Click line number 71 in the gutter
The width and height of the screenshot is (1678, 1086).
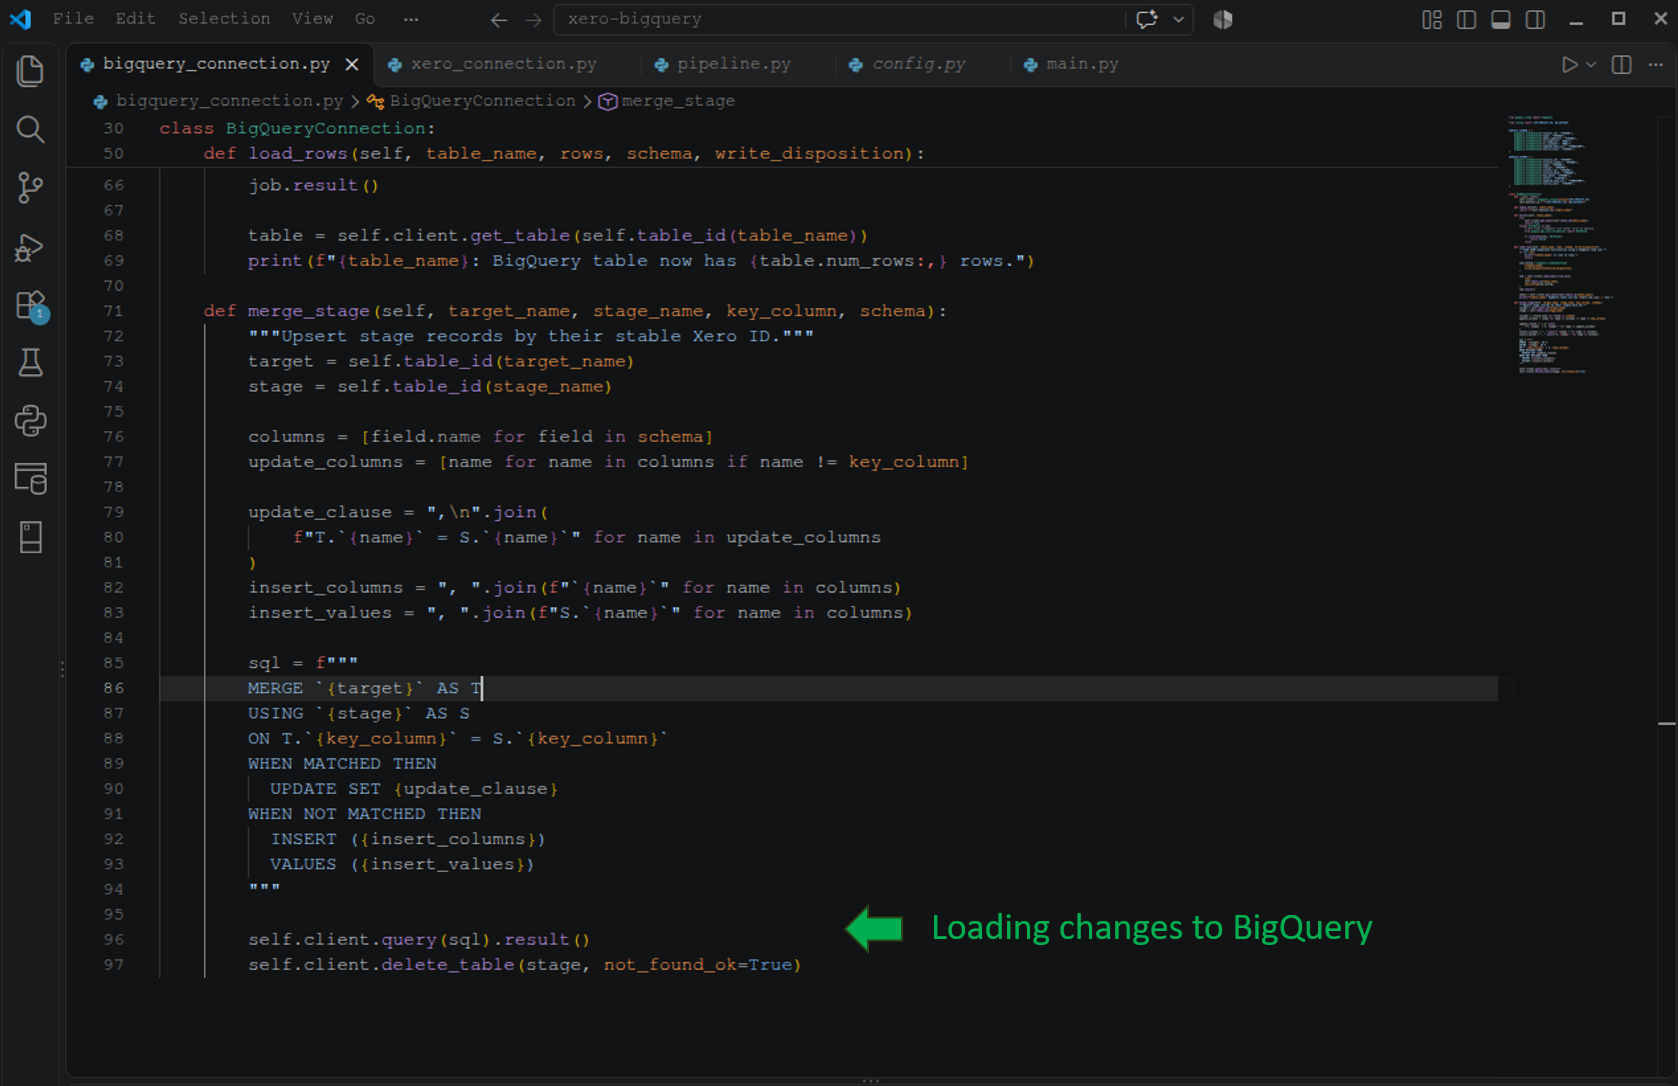click(114, 311)
